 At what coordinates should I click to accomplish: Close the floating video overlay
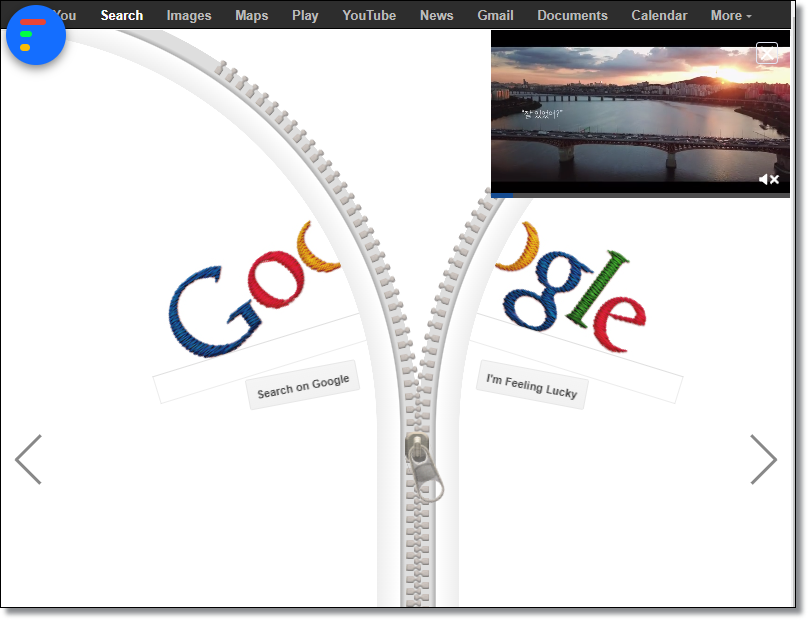pyautogui.click(x=767, y=53)
